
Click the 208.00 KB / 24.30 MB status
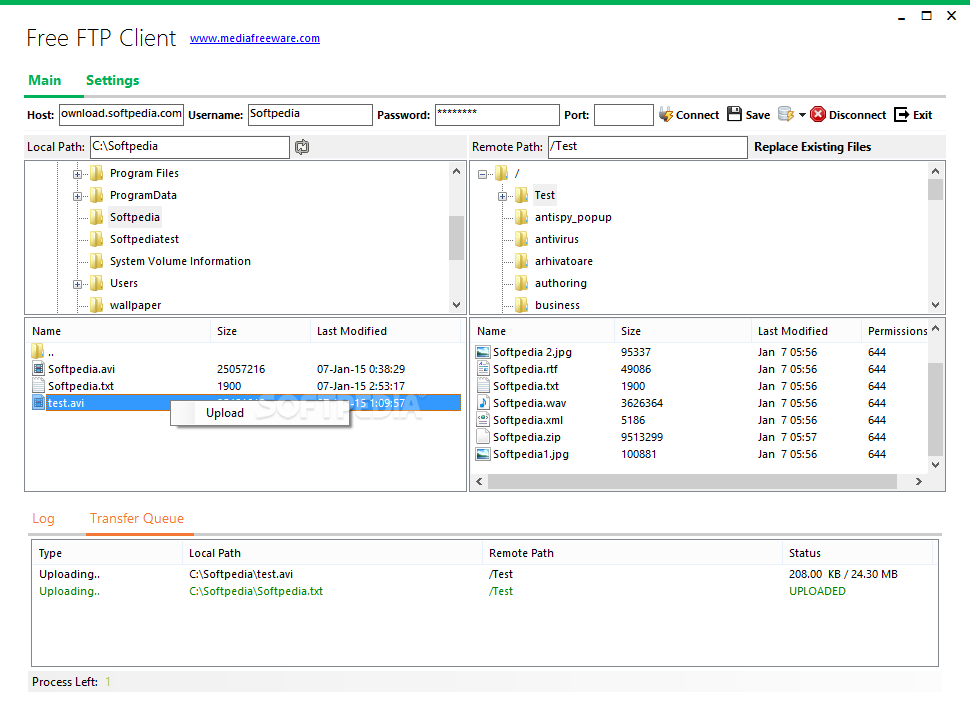(x=843, y=575)
